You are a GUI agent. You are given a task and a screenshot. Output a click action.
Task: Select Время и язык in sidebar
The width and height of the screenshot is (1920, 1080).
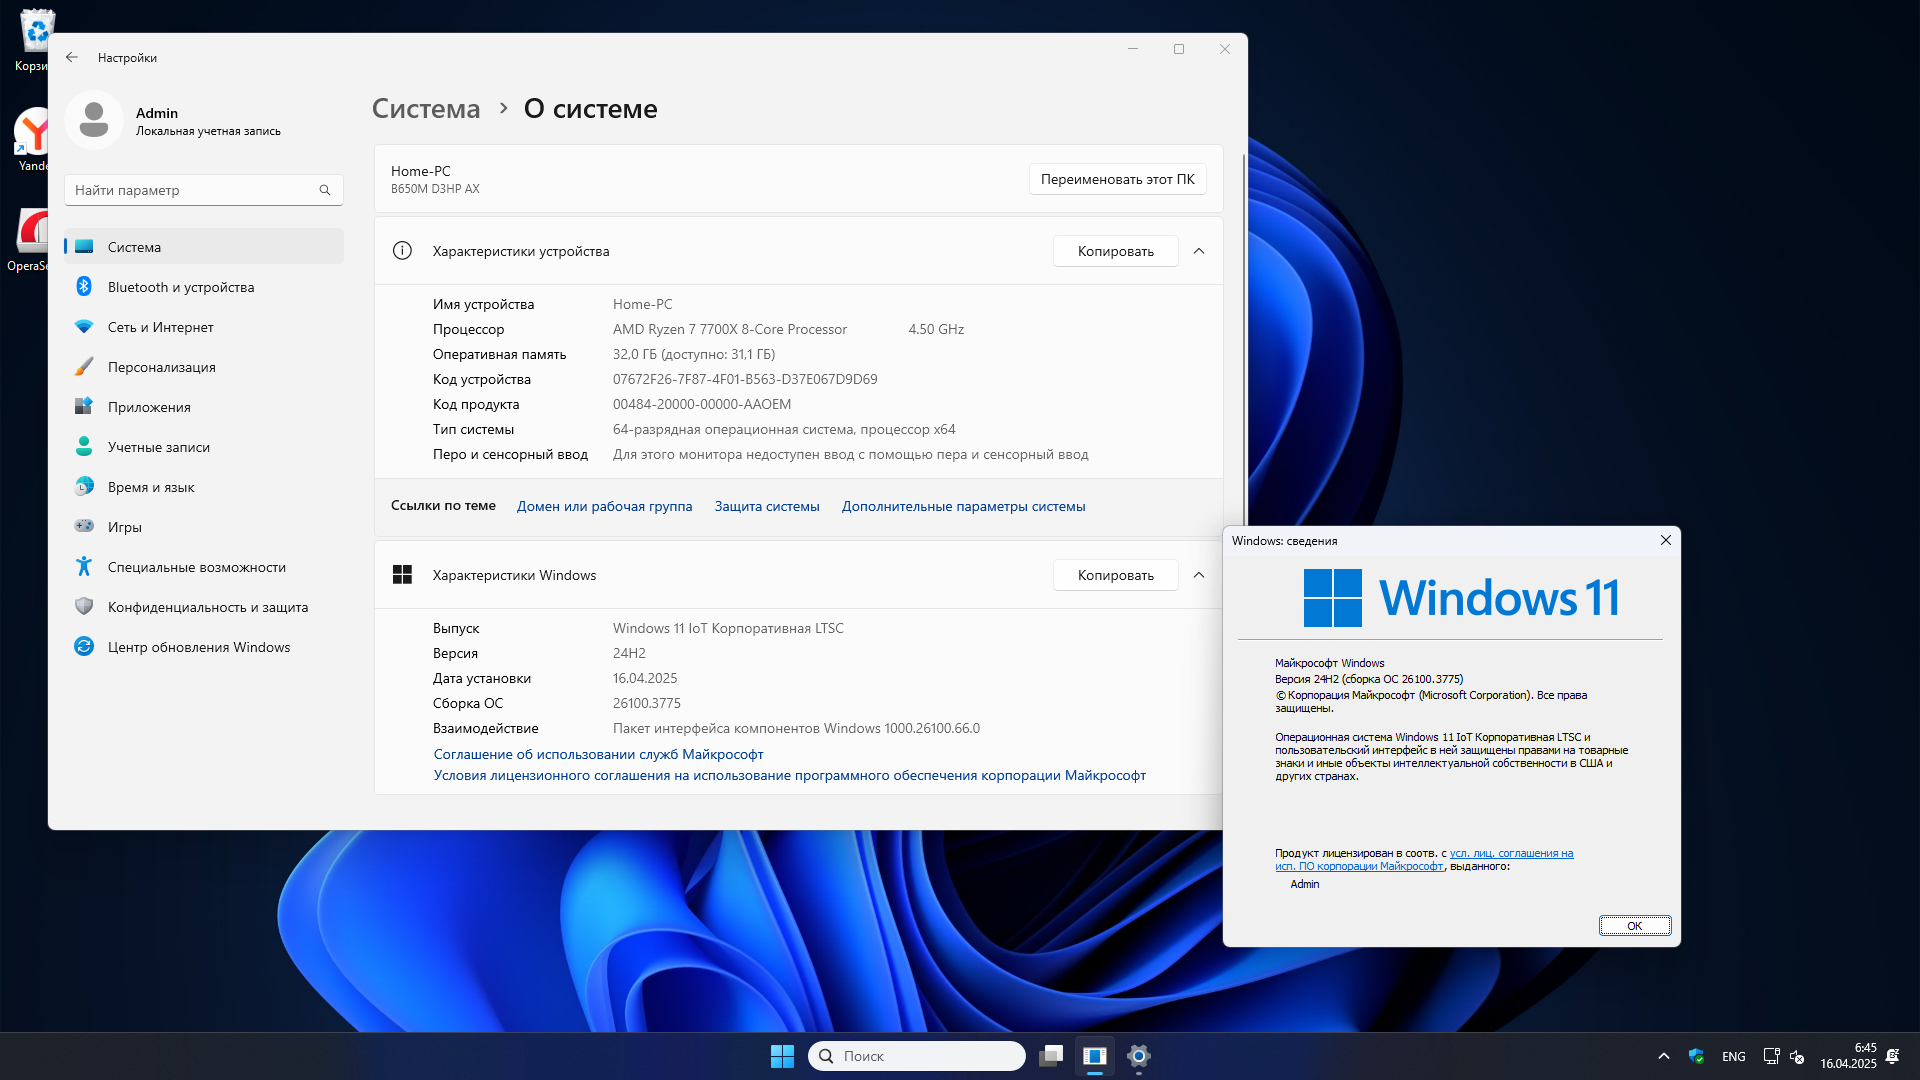tap(151, 487)
